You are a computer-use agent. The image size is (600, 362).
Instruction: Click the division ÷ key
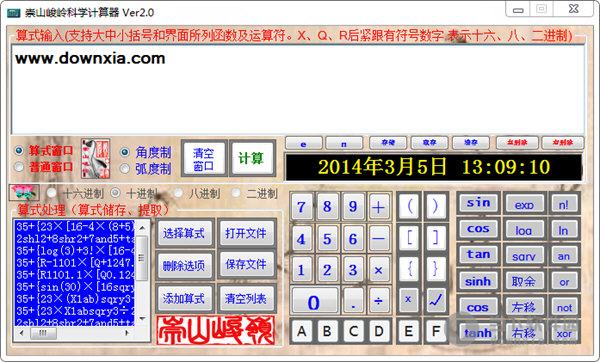378,302
